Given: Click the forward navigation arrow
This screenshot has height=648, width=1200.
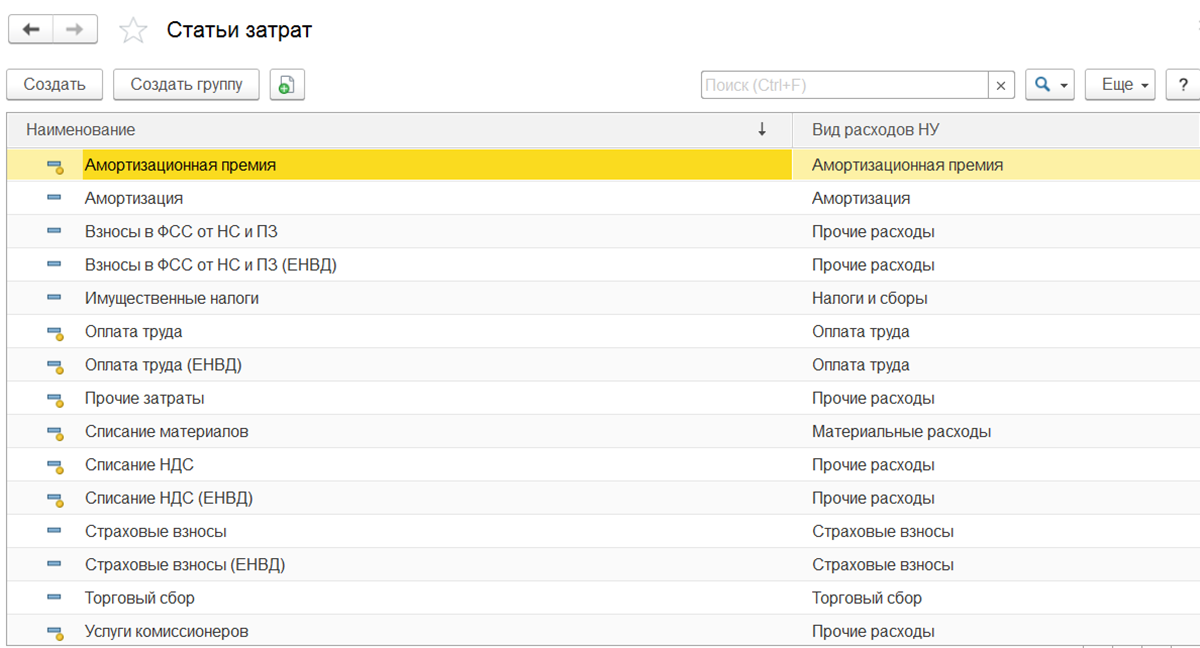Looking at the screenshot, I should [x=75, y=30].
